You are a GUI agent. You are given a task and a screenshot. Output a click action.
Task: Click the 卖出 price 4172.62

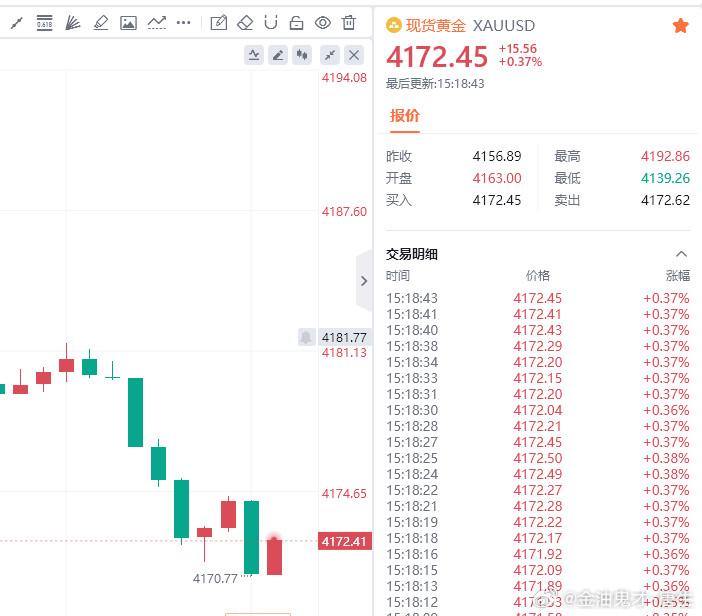tap(665, 200)
